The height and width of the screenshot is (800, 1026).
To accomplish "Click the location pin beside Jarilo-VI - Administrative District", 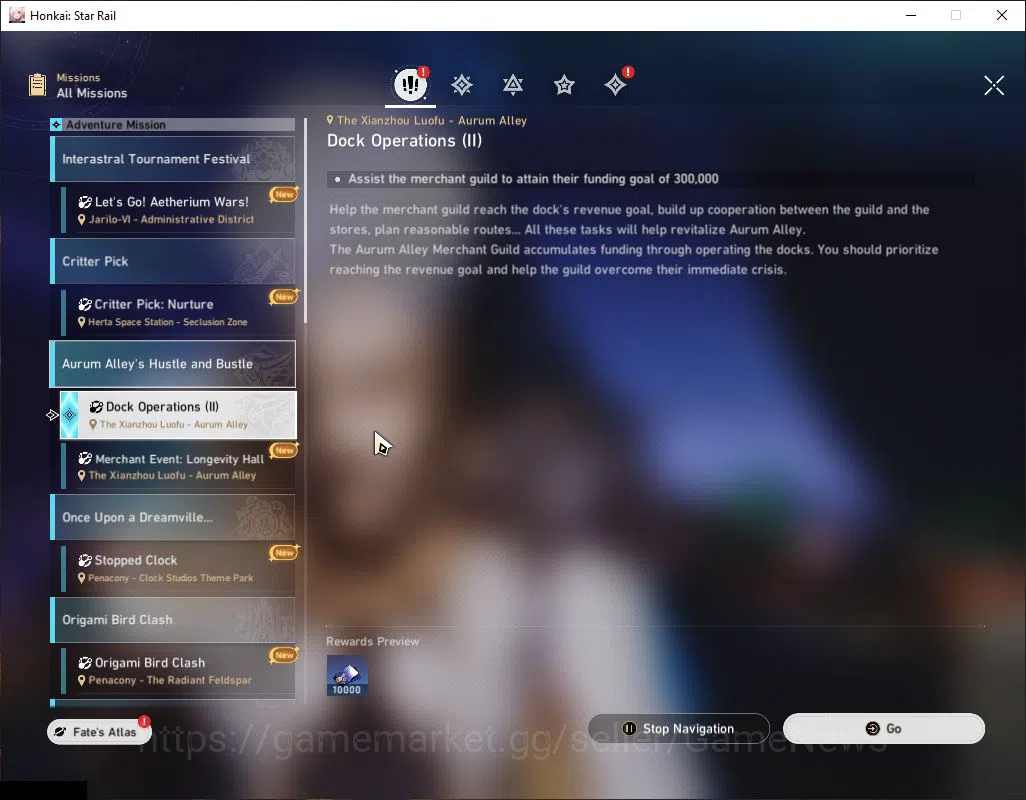I will 81,220.
